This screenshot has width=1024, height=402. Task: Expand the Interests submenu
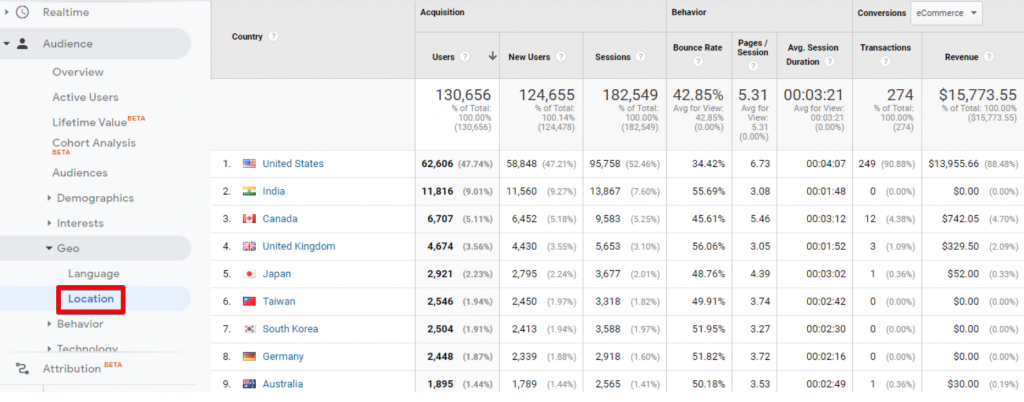49,223
